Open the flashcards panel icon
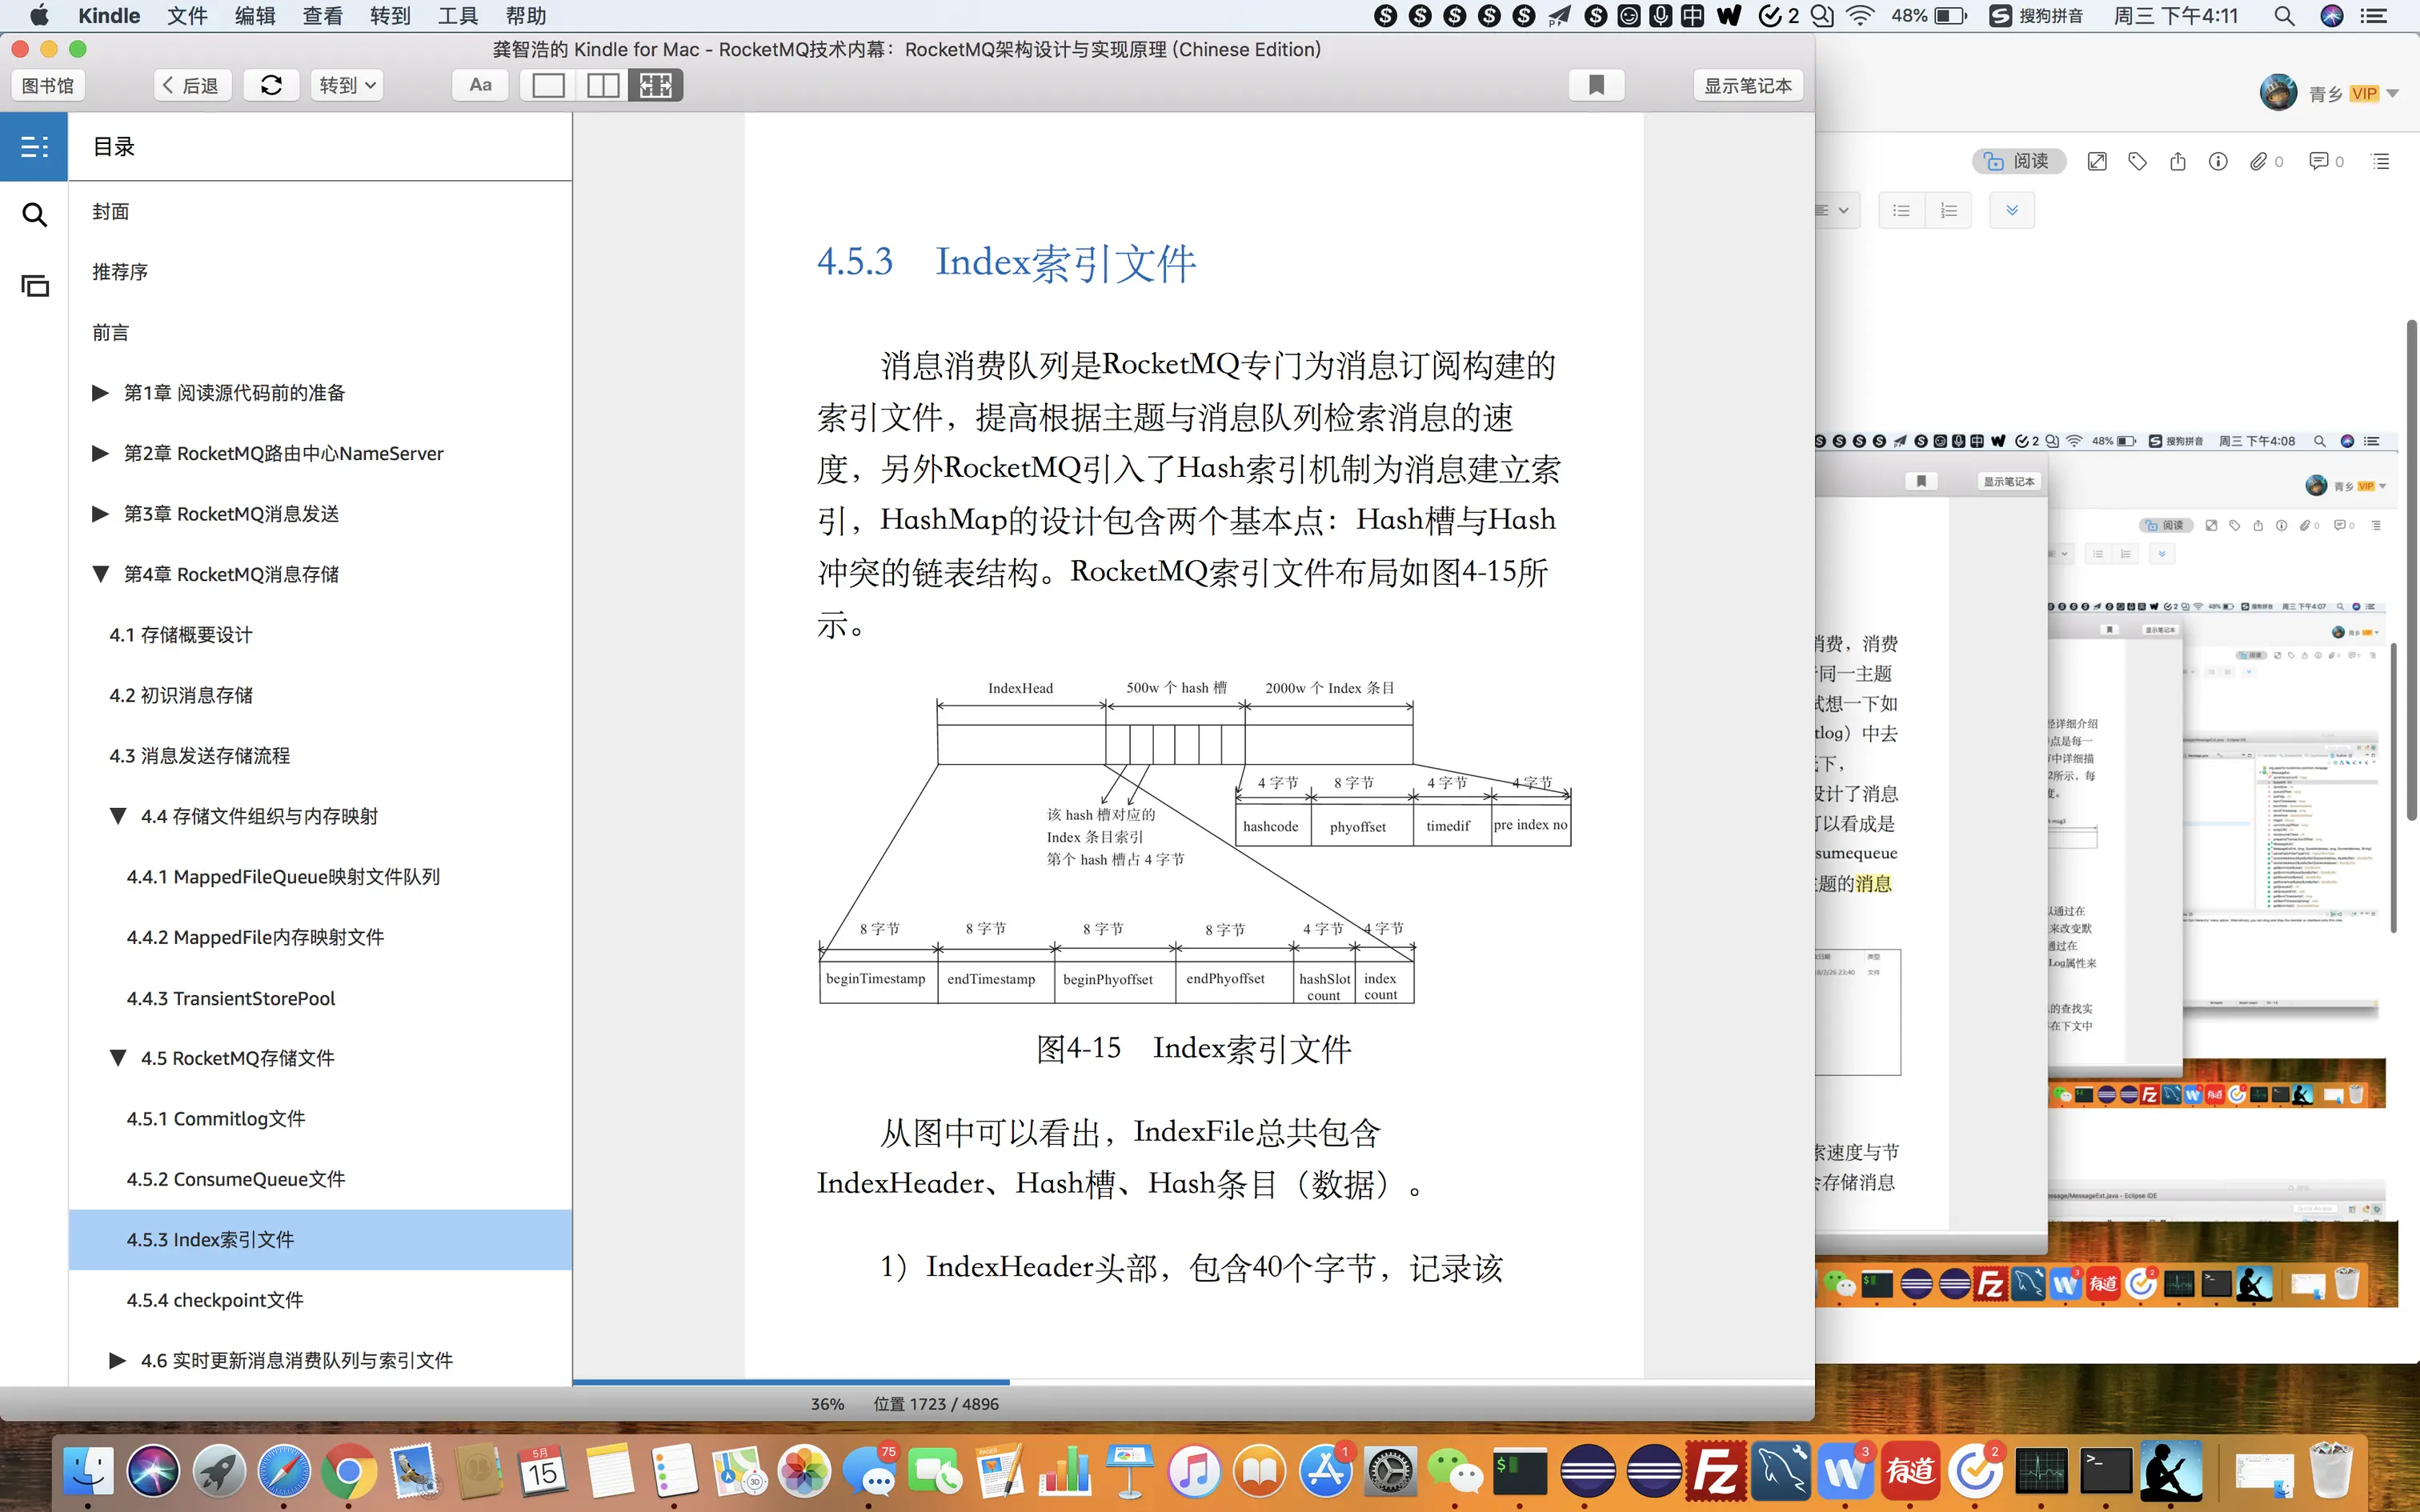Screen dimensions: 2420x1512 click(34, 286)
